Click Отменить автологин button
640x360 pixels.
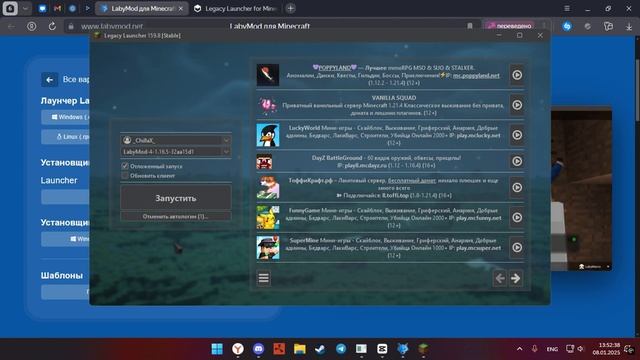pyautogui.click(x=176, y=216)
